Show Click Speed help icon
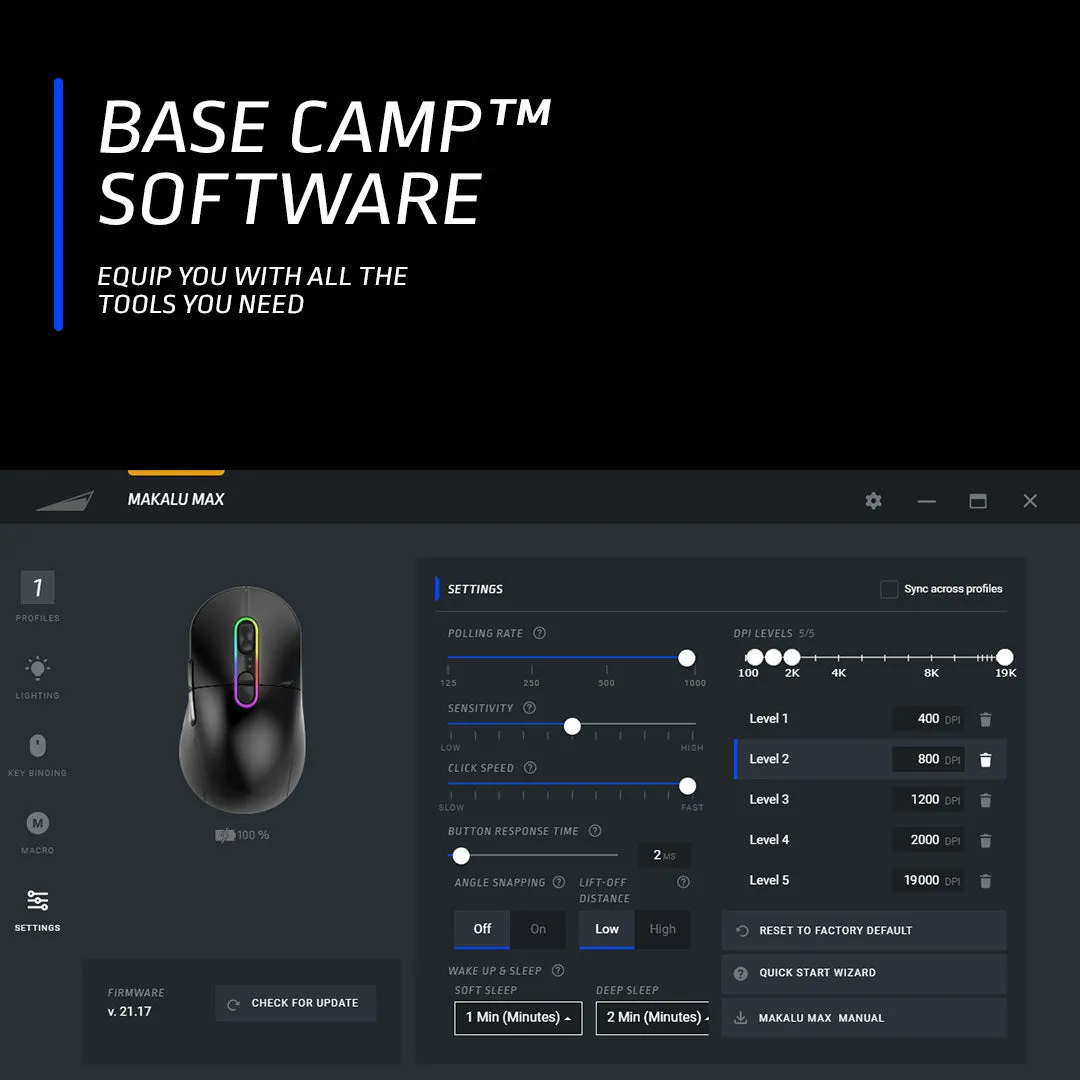This screenshot has width=1080, height=1080. coord(530,768)
